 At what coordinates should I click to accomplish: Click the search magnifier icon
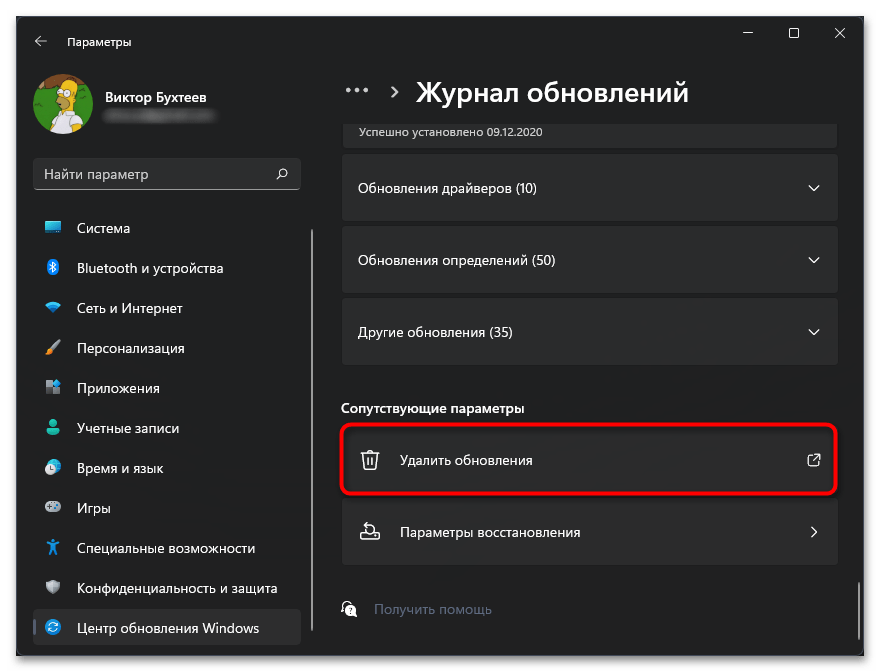[x=282, y=174]
